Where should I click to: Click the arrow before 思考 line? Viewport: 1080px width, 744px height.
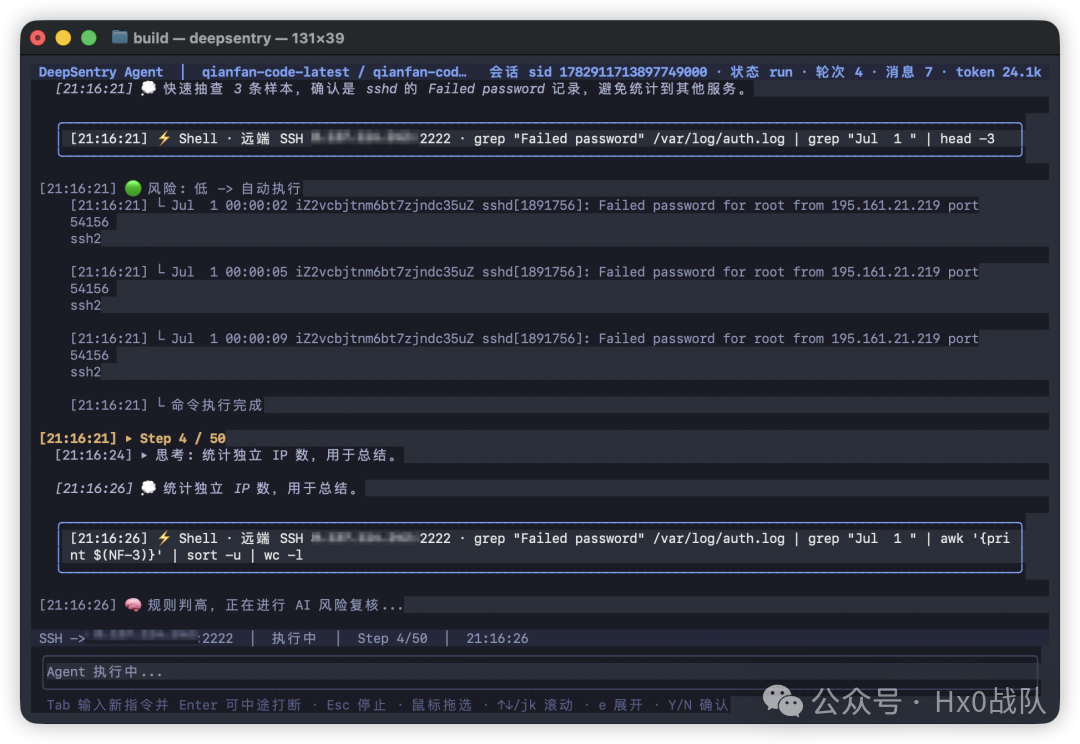pos(143,455)
